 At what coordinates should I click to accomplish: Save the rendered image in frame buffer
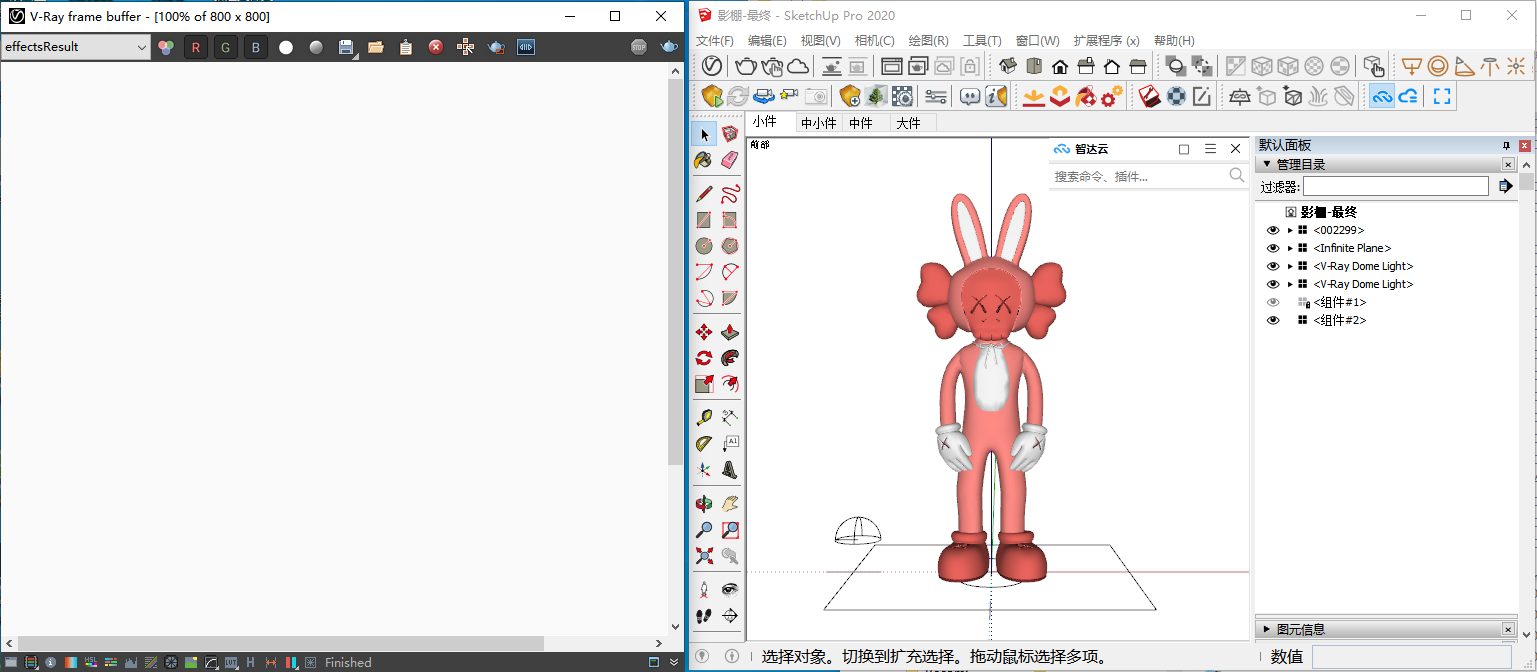pyautogui.click(x=346, y=47)
